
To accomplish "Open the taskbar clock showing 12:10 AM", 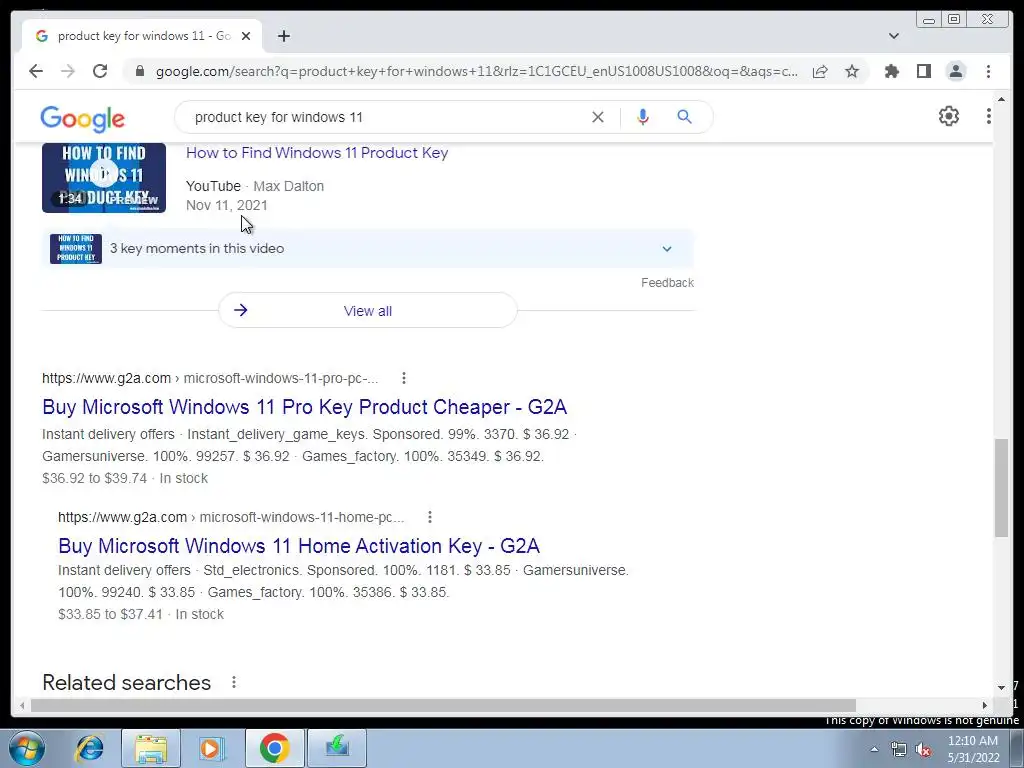I will [973, 749].
